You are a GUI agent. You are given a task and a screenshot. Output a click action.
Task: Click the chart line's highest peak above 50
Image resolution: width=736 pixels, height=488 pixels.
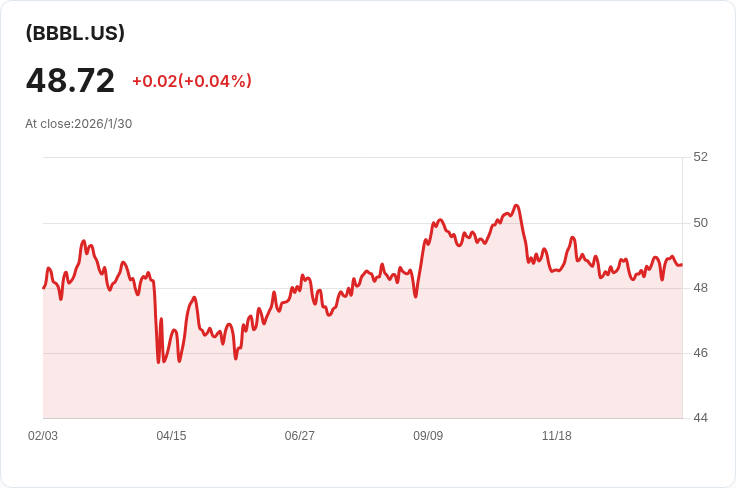516,206
